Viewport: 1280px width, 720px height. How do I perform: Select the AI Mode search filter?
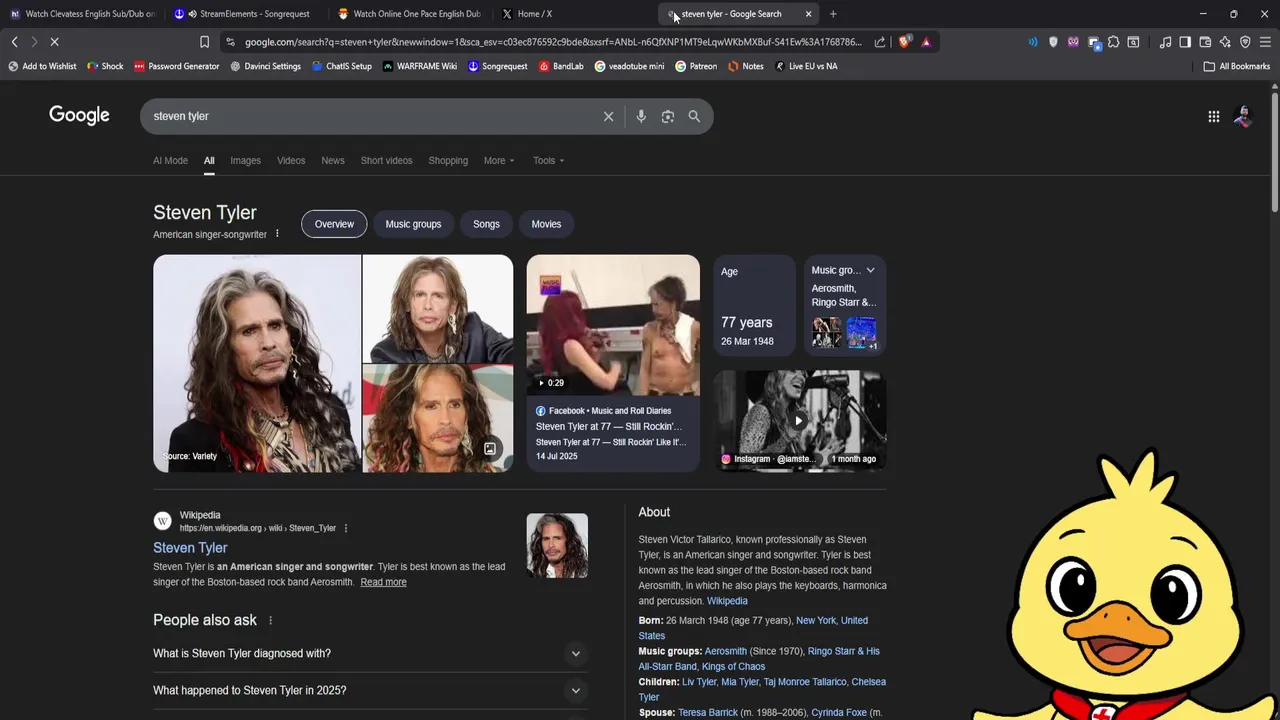tap(170, 160)
